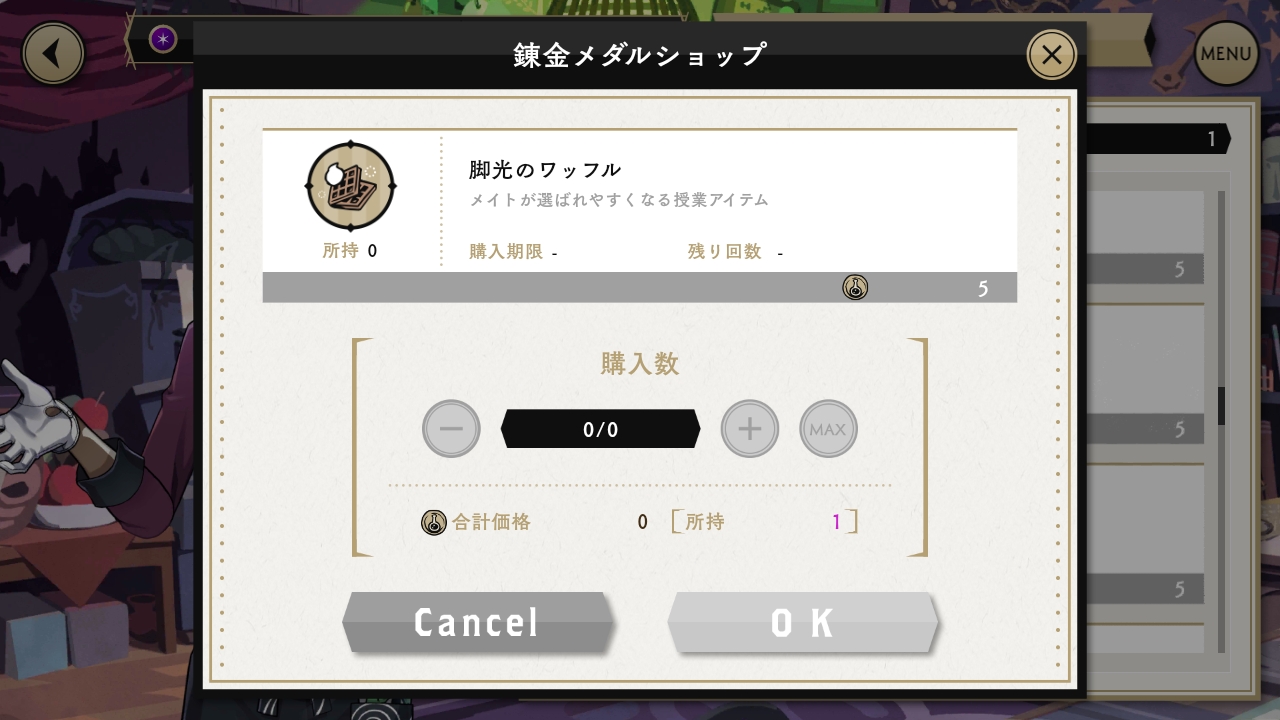Click the 0/0 quantity field
This screenshot has height=720, width=1280.
tap(600, 429)
